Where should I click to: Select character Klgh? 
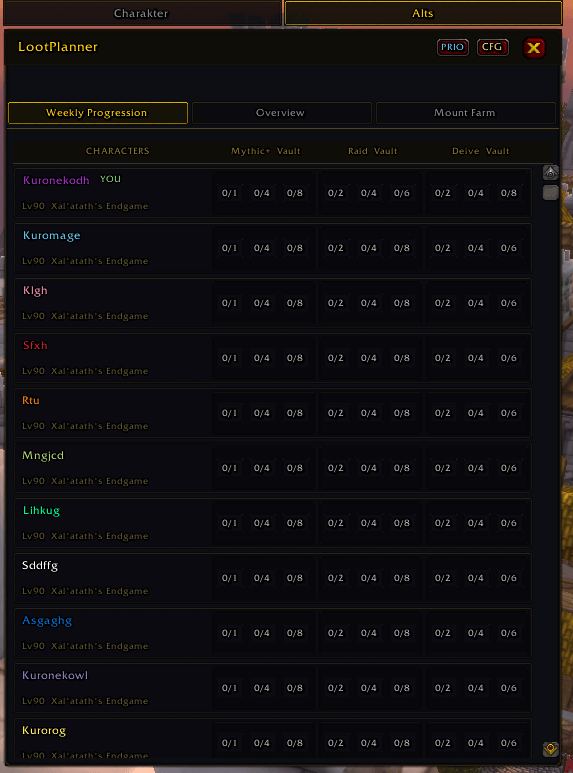click(x=35, y=291)
